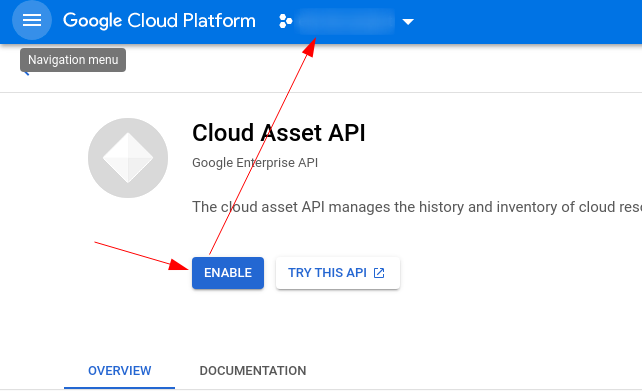
Task: Click the Google Cloud Platform logo text
Action: [159, 20]
